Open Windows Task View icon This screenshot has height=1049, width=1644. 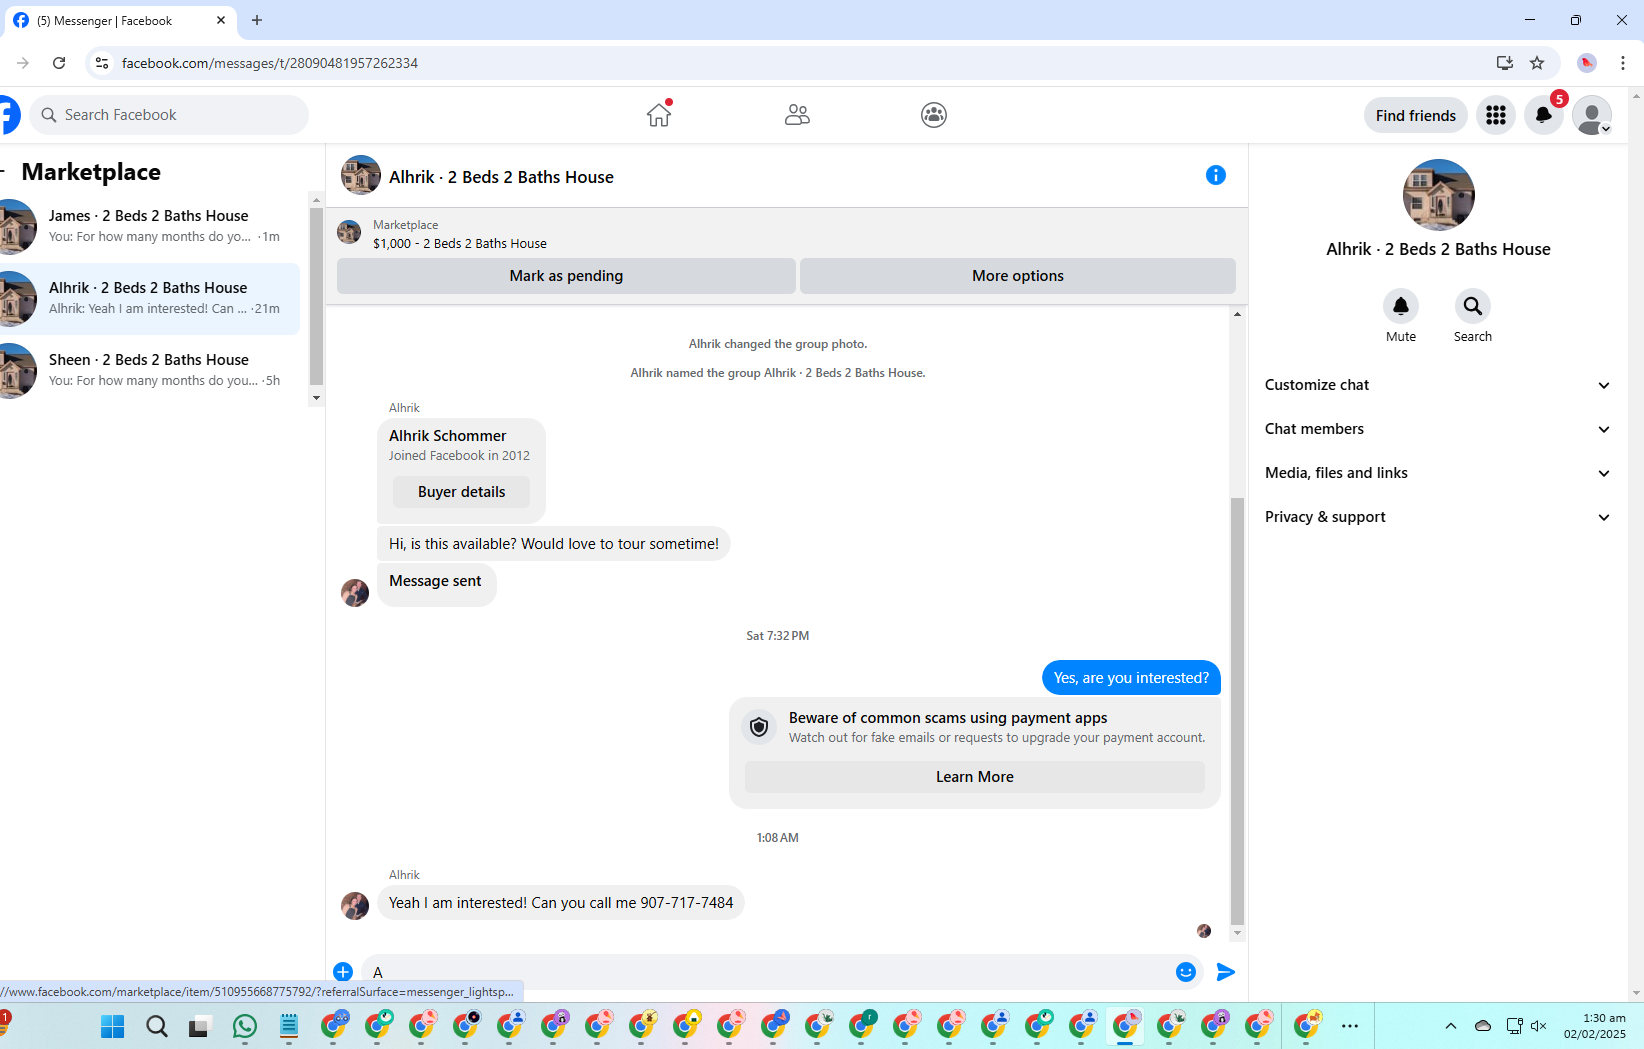[x=200, y=1027]
